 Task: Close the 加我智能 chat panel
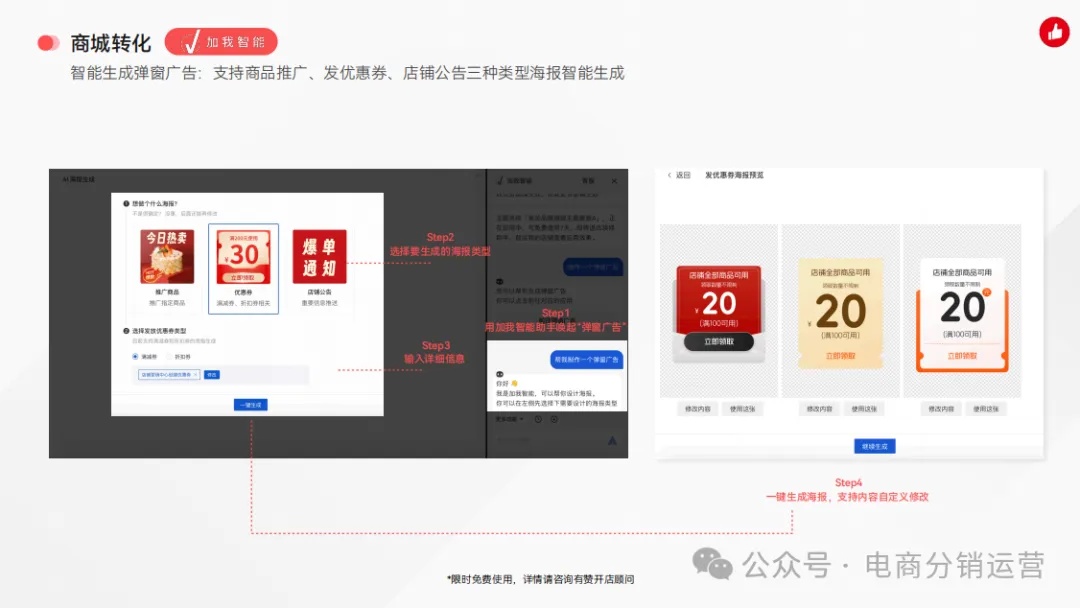(x=614, y=181)
